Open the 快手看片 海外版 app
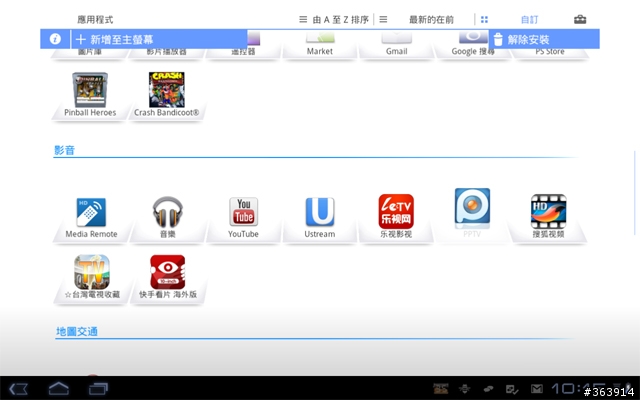The image size is (640, 400). 168,277
